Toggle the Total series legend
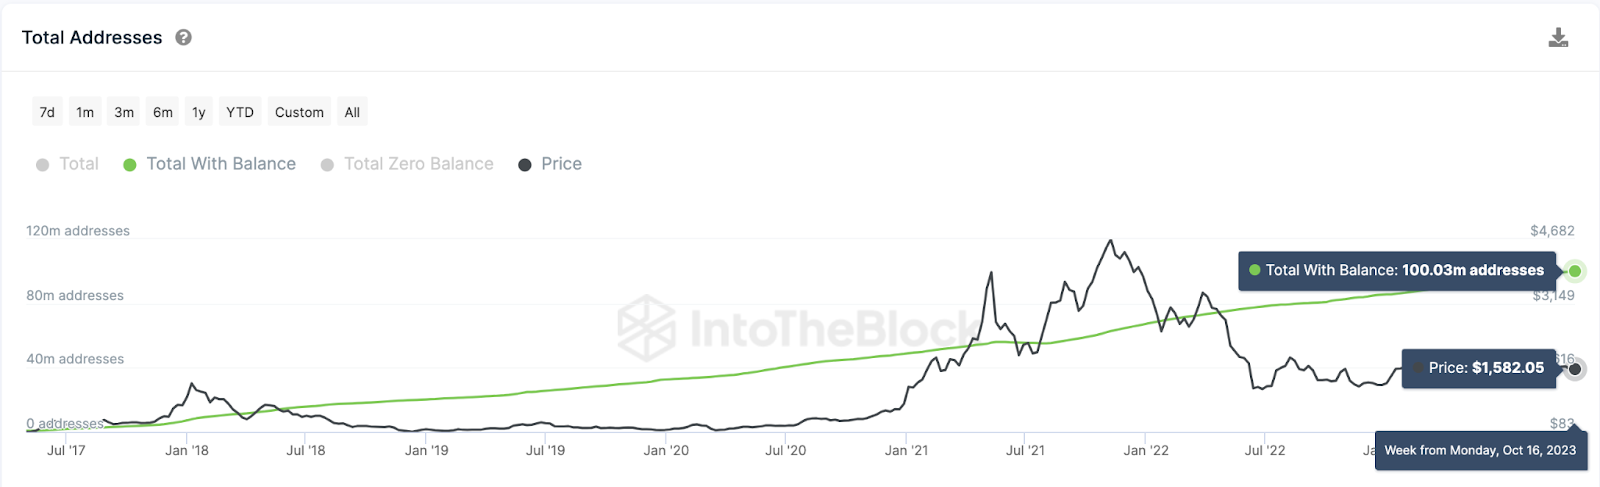 (x=67, y=164)
